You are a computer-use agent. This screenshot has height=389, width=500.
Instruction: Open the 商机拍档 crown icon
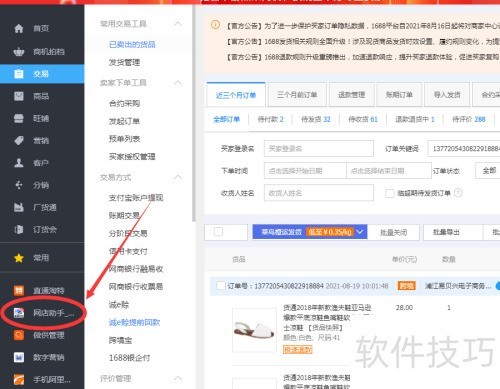(x=19, y=52)
